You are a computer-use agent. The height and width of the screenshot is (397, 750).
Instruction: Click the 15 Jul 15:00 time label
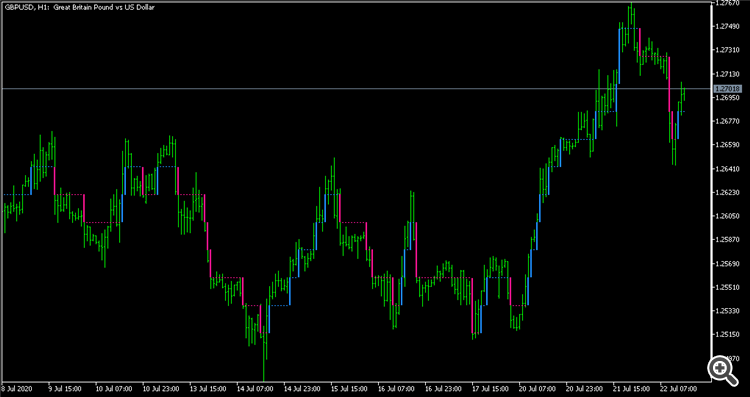[x=348, y=388]
